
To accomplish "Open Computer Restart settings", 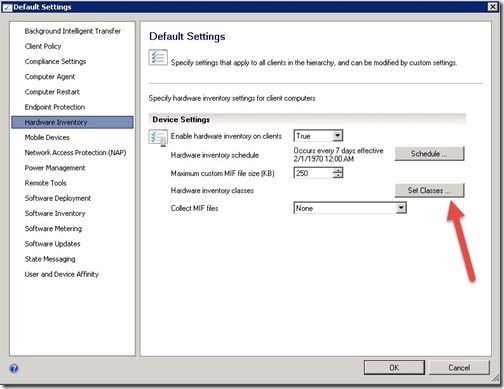I will 52,92.
